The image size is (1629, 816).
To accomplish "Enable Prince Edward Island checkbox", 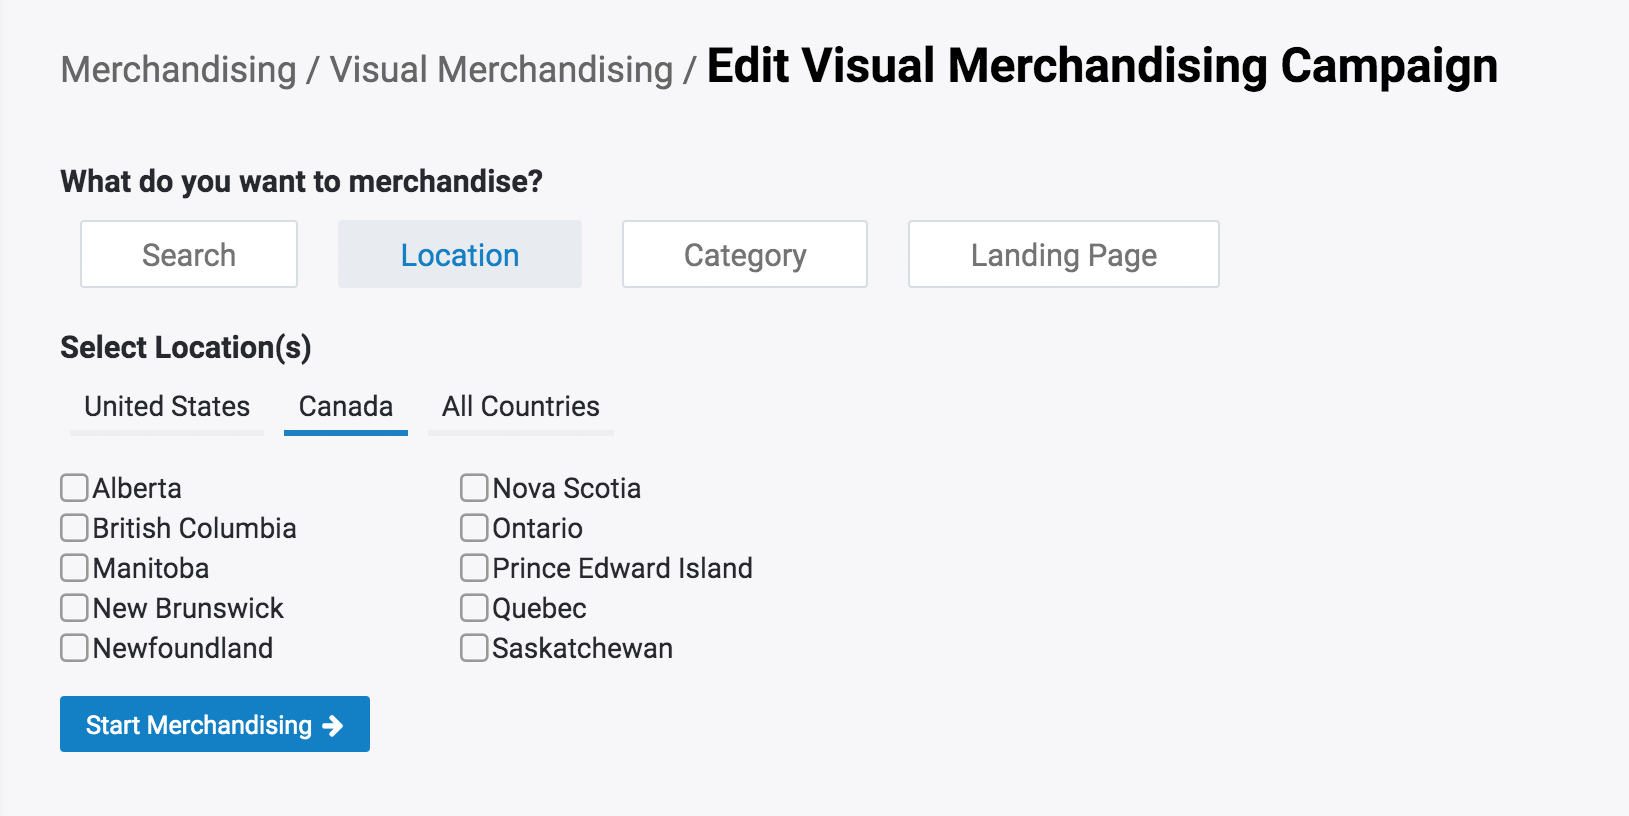I will point(474,568).
